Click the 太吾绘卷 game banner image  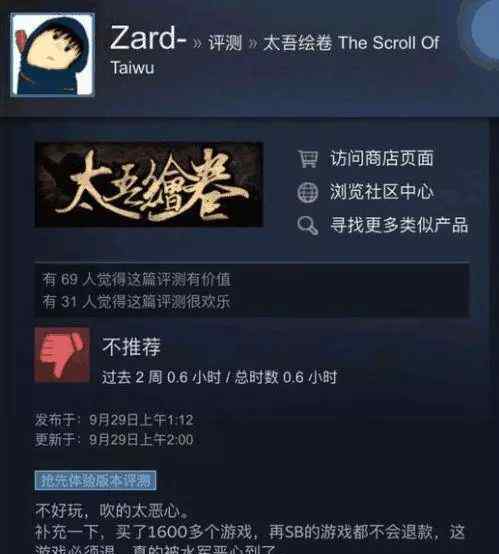click(x=148, y=184)
